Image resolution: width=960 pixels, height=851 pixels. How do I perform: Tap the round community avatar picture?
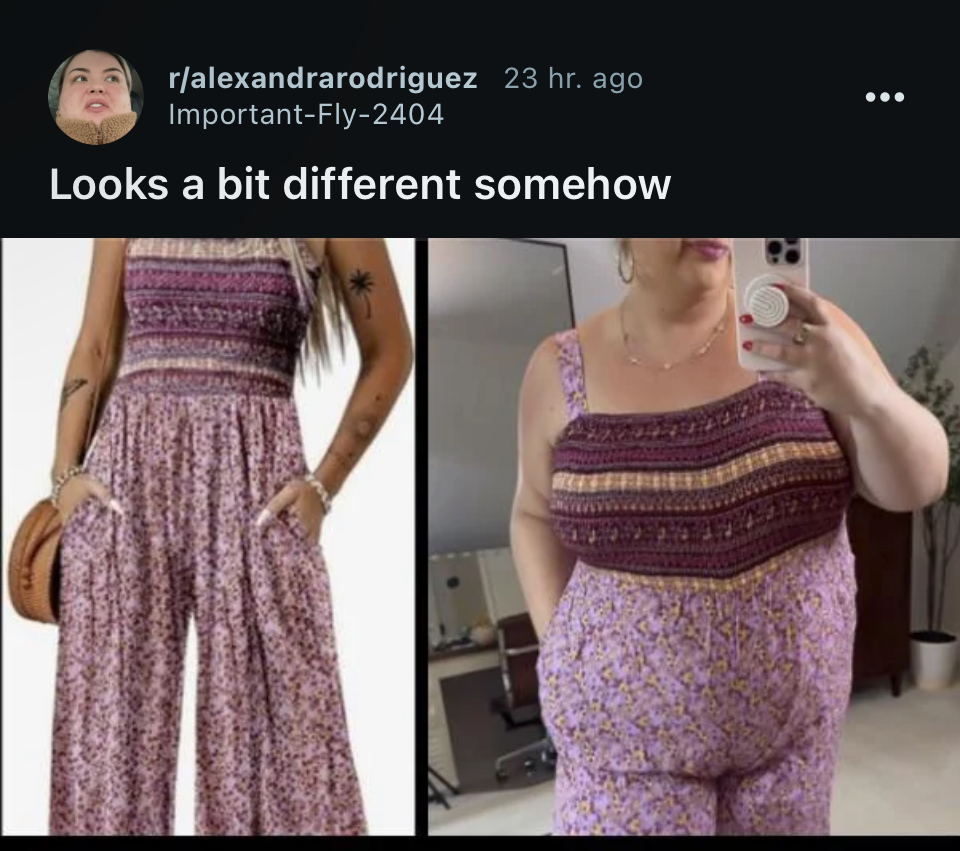[96, 97]
